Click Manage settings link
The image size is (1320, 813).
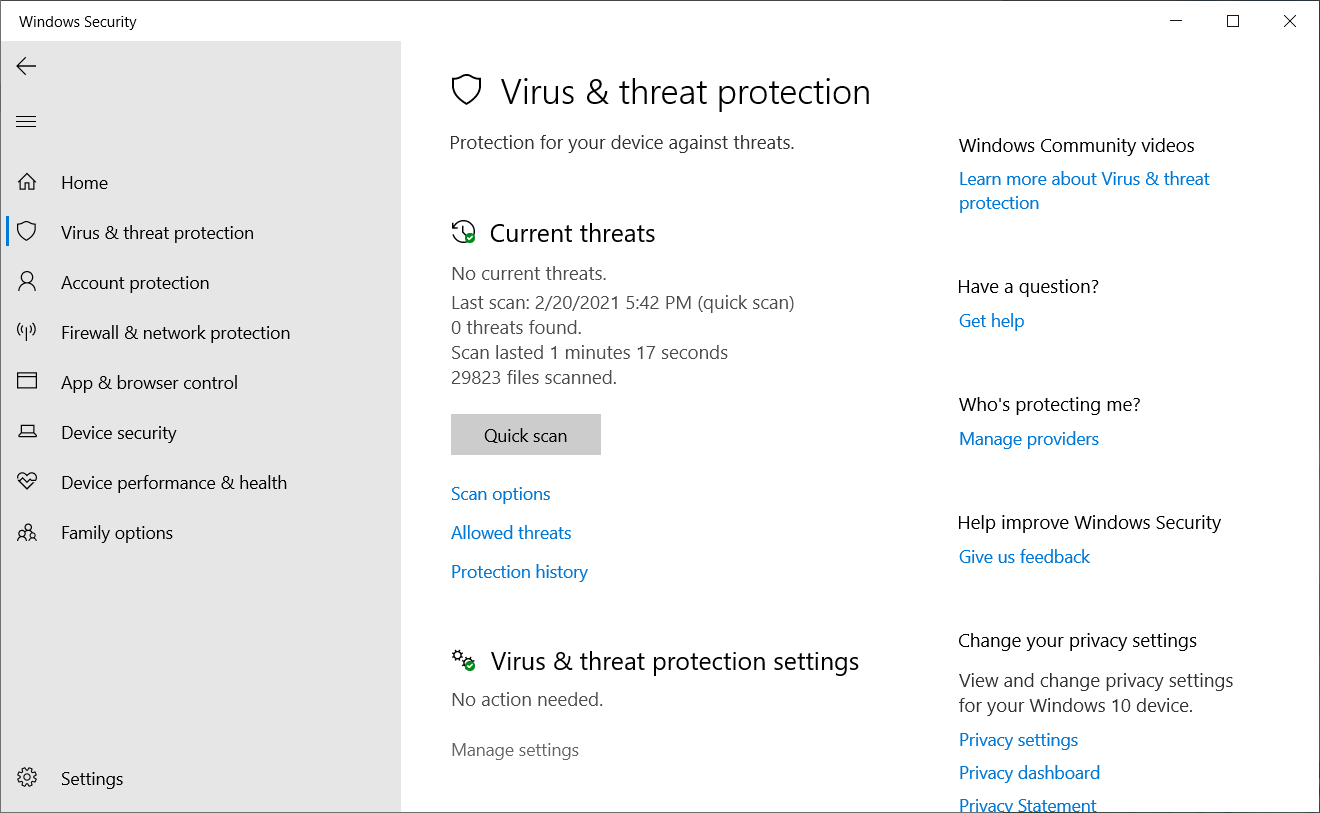(515, 750)
